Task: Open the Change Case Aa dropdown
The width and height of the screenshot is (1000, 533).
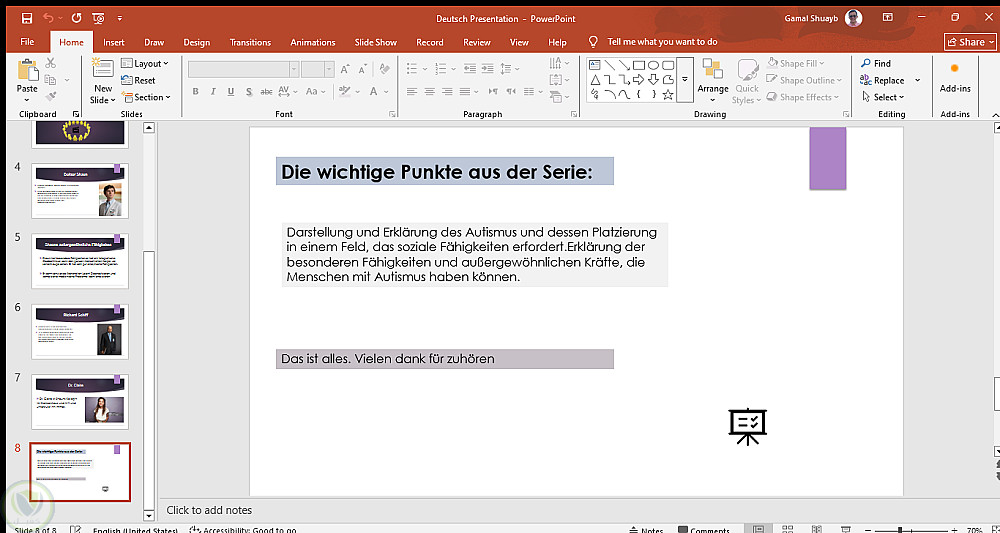Action: click(316, 91)
